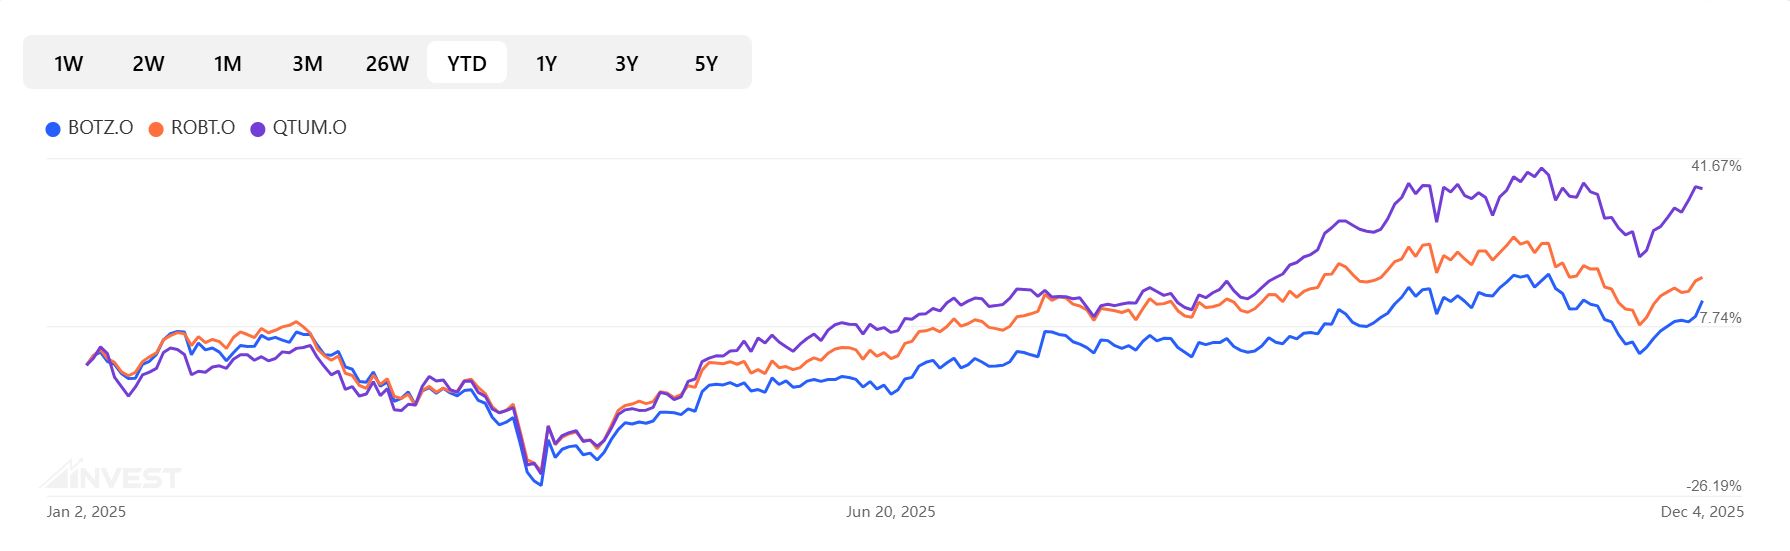Choose the 1M time period
The width and height of the screenshot is (1790, 551).
pos(228,63)
